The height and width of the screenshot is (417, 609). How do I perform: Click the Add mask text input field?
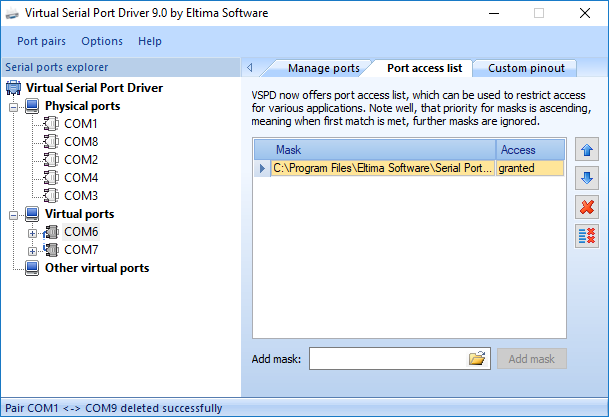click(388, 359)
